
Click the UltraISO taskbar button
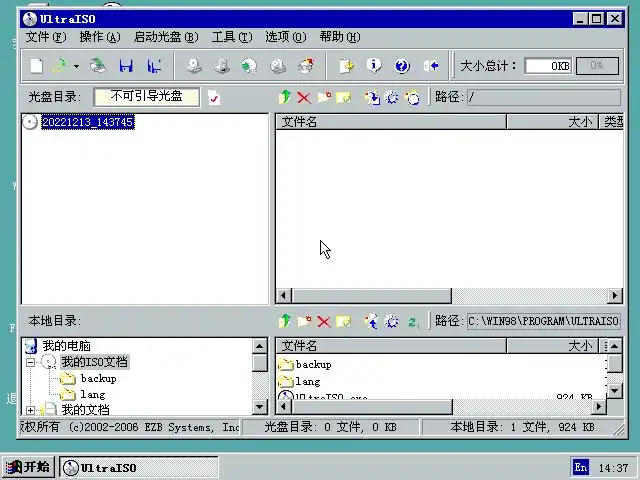pos(139,467)
